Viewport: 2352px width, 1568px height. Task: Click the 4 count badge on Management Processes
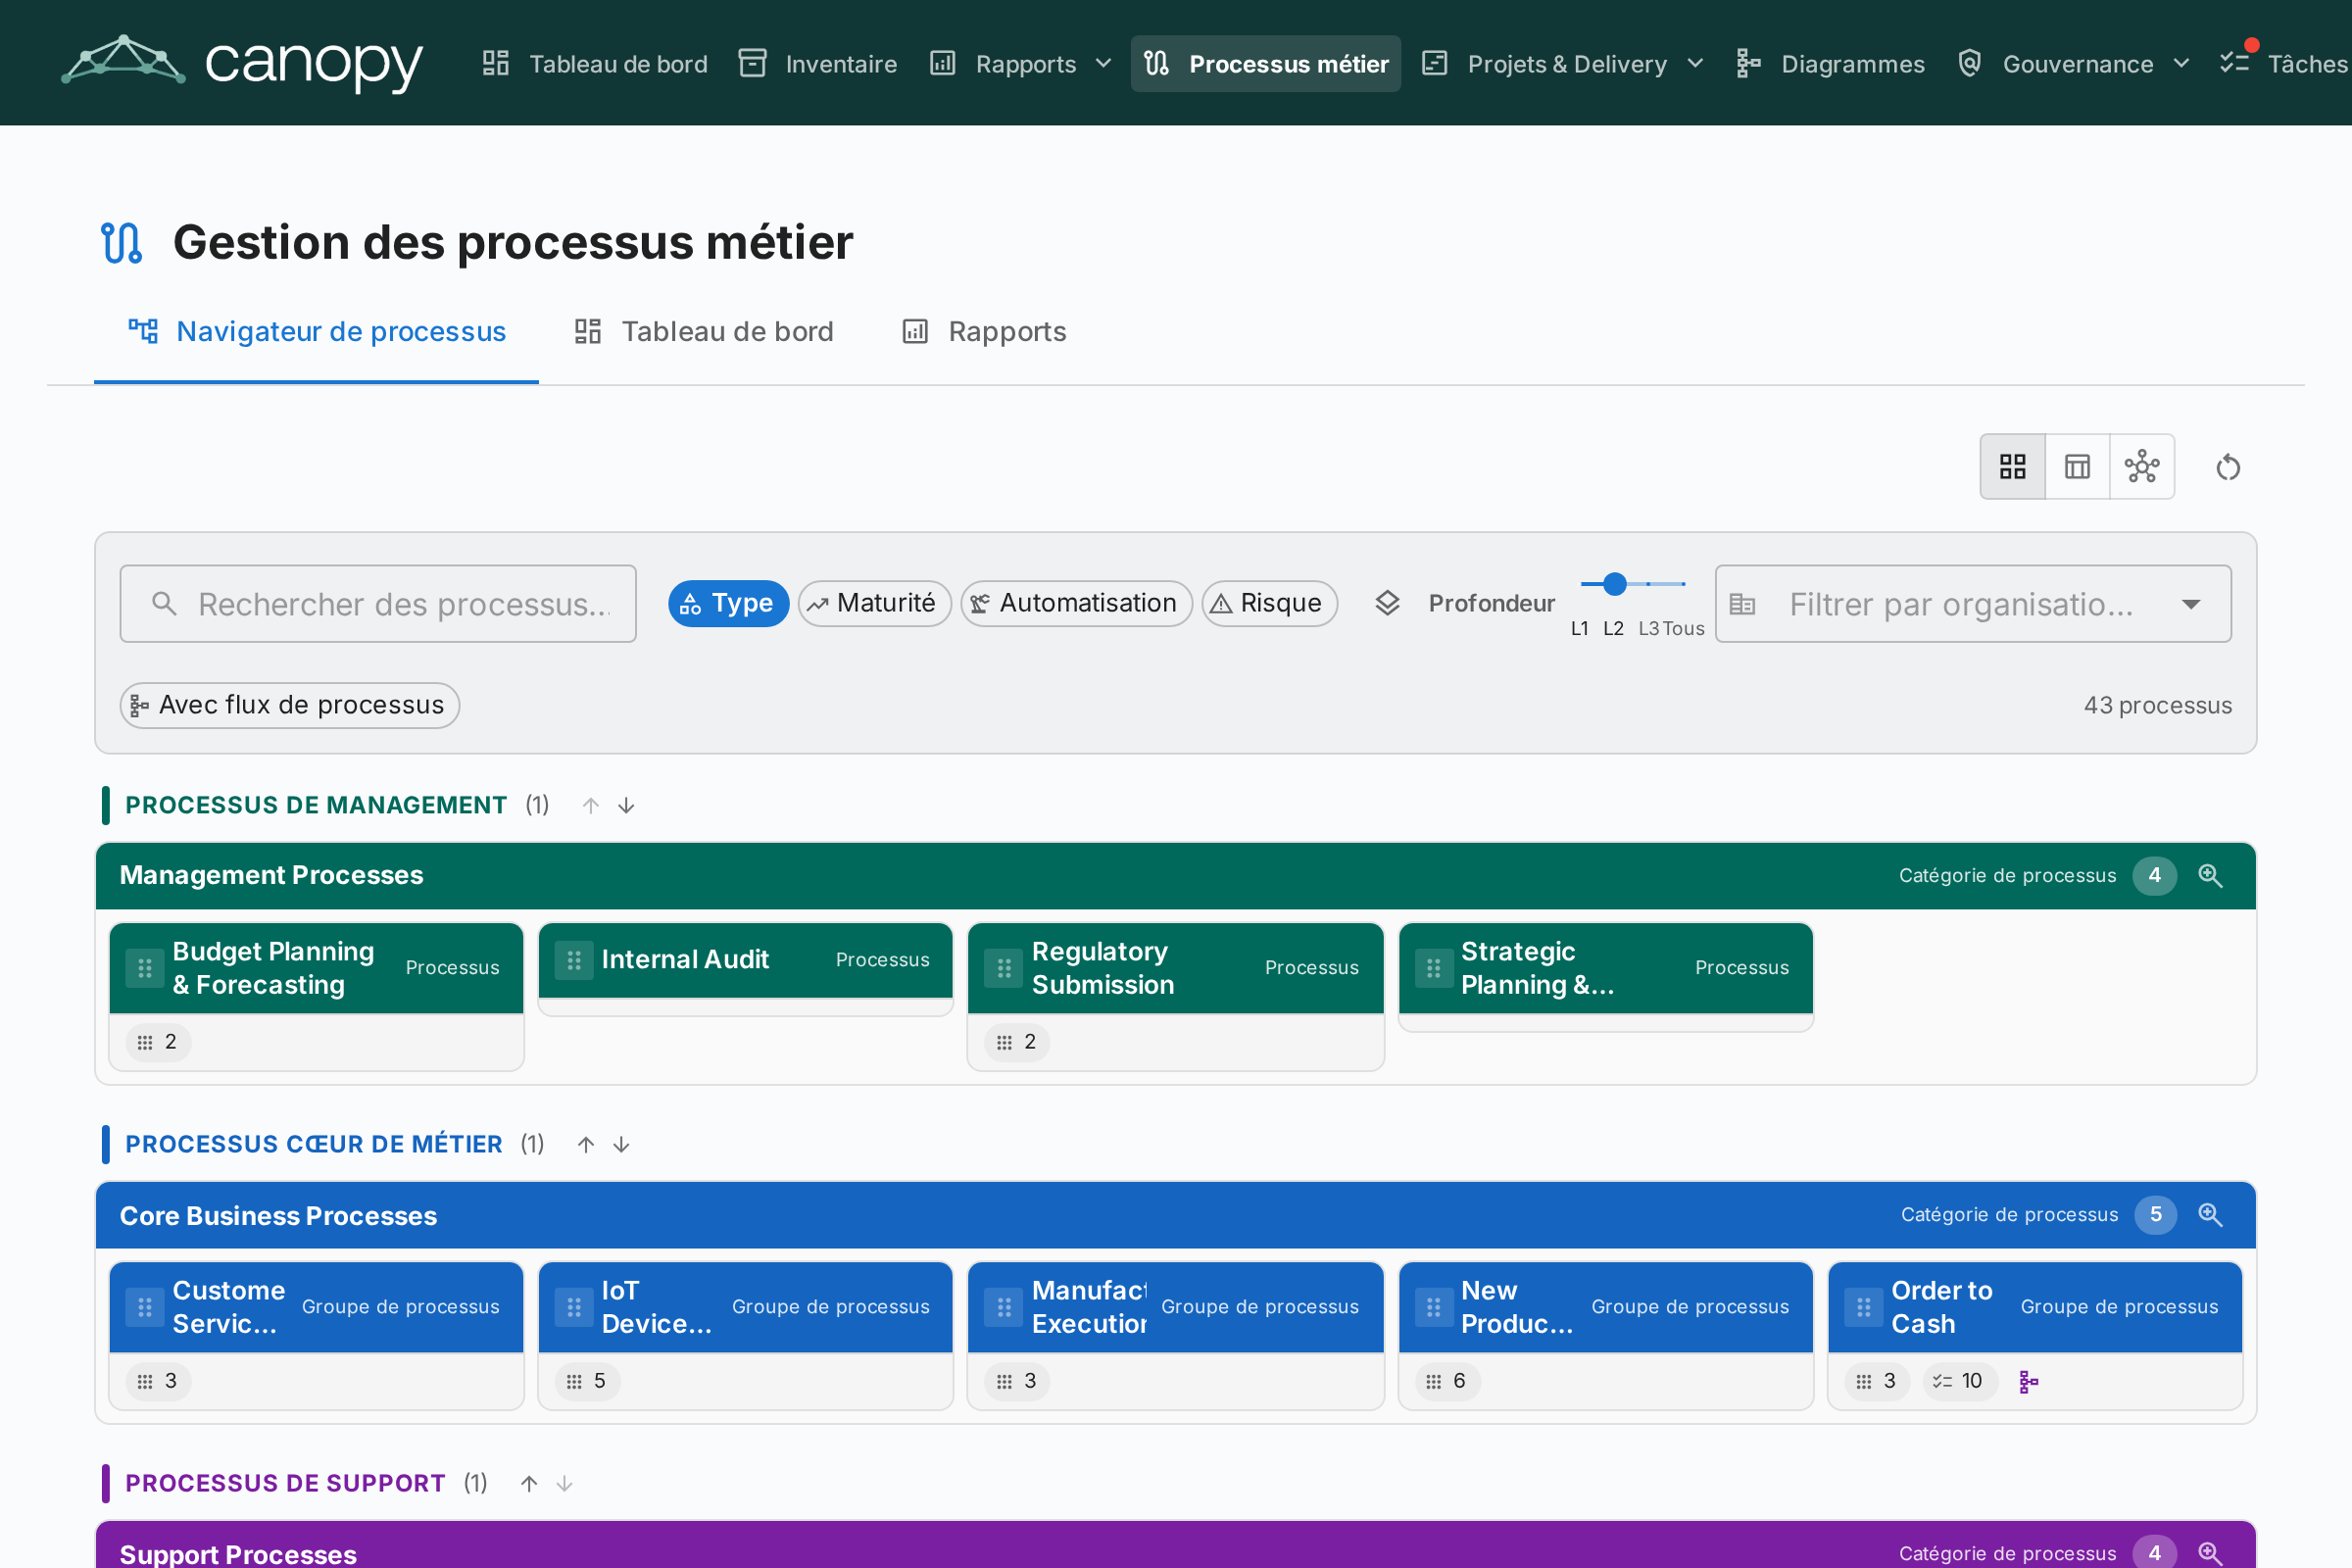[x=2154, y=875]
